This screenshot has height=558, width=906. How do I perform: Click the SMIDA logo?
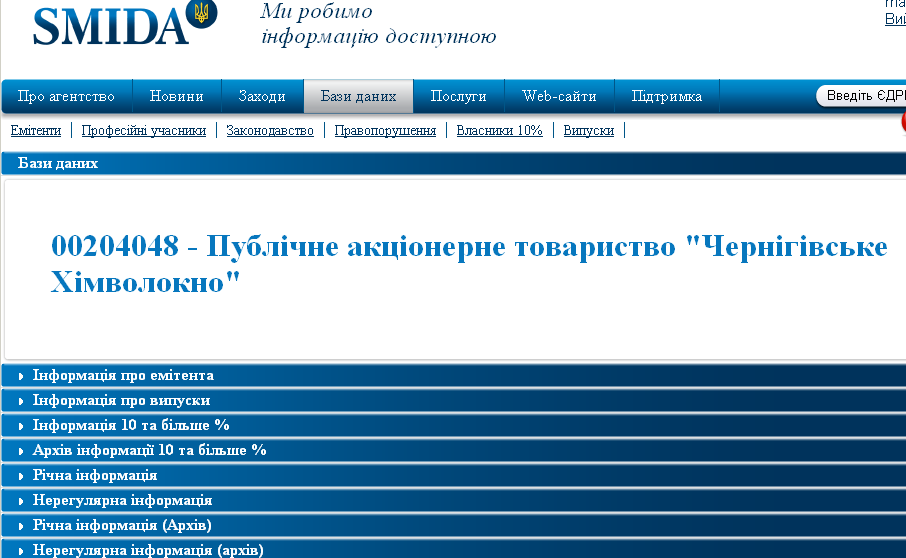pyautogui.click(x=125, y=23)
